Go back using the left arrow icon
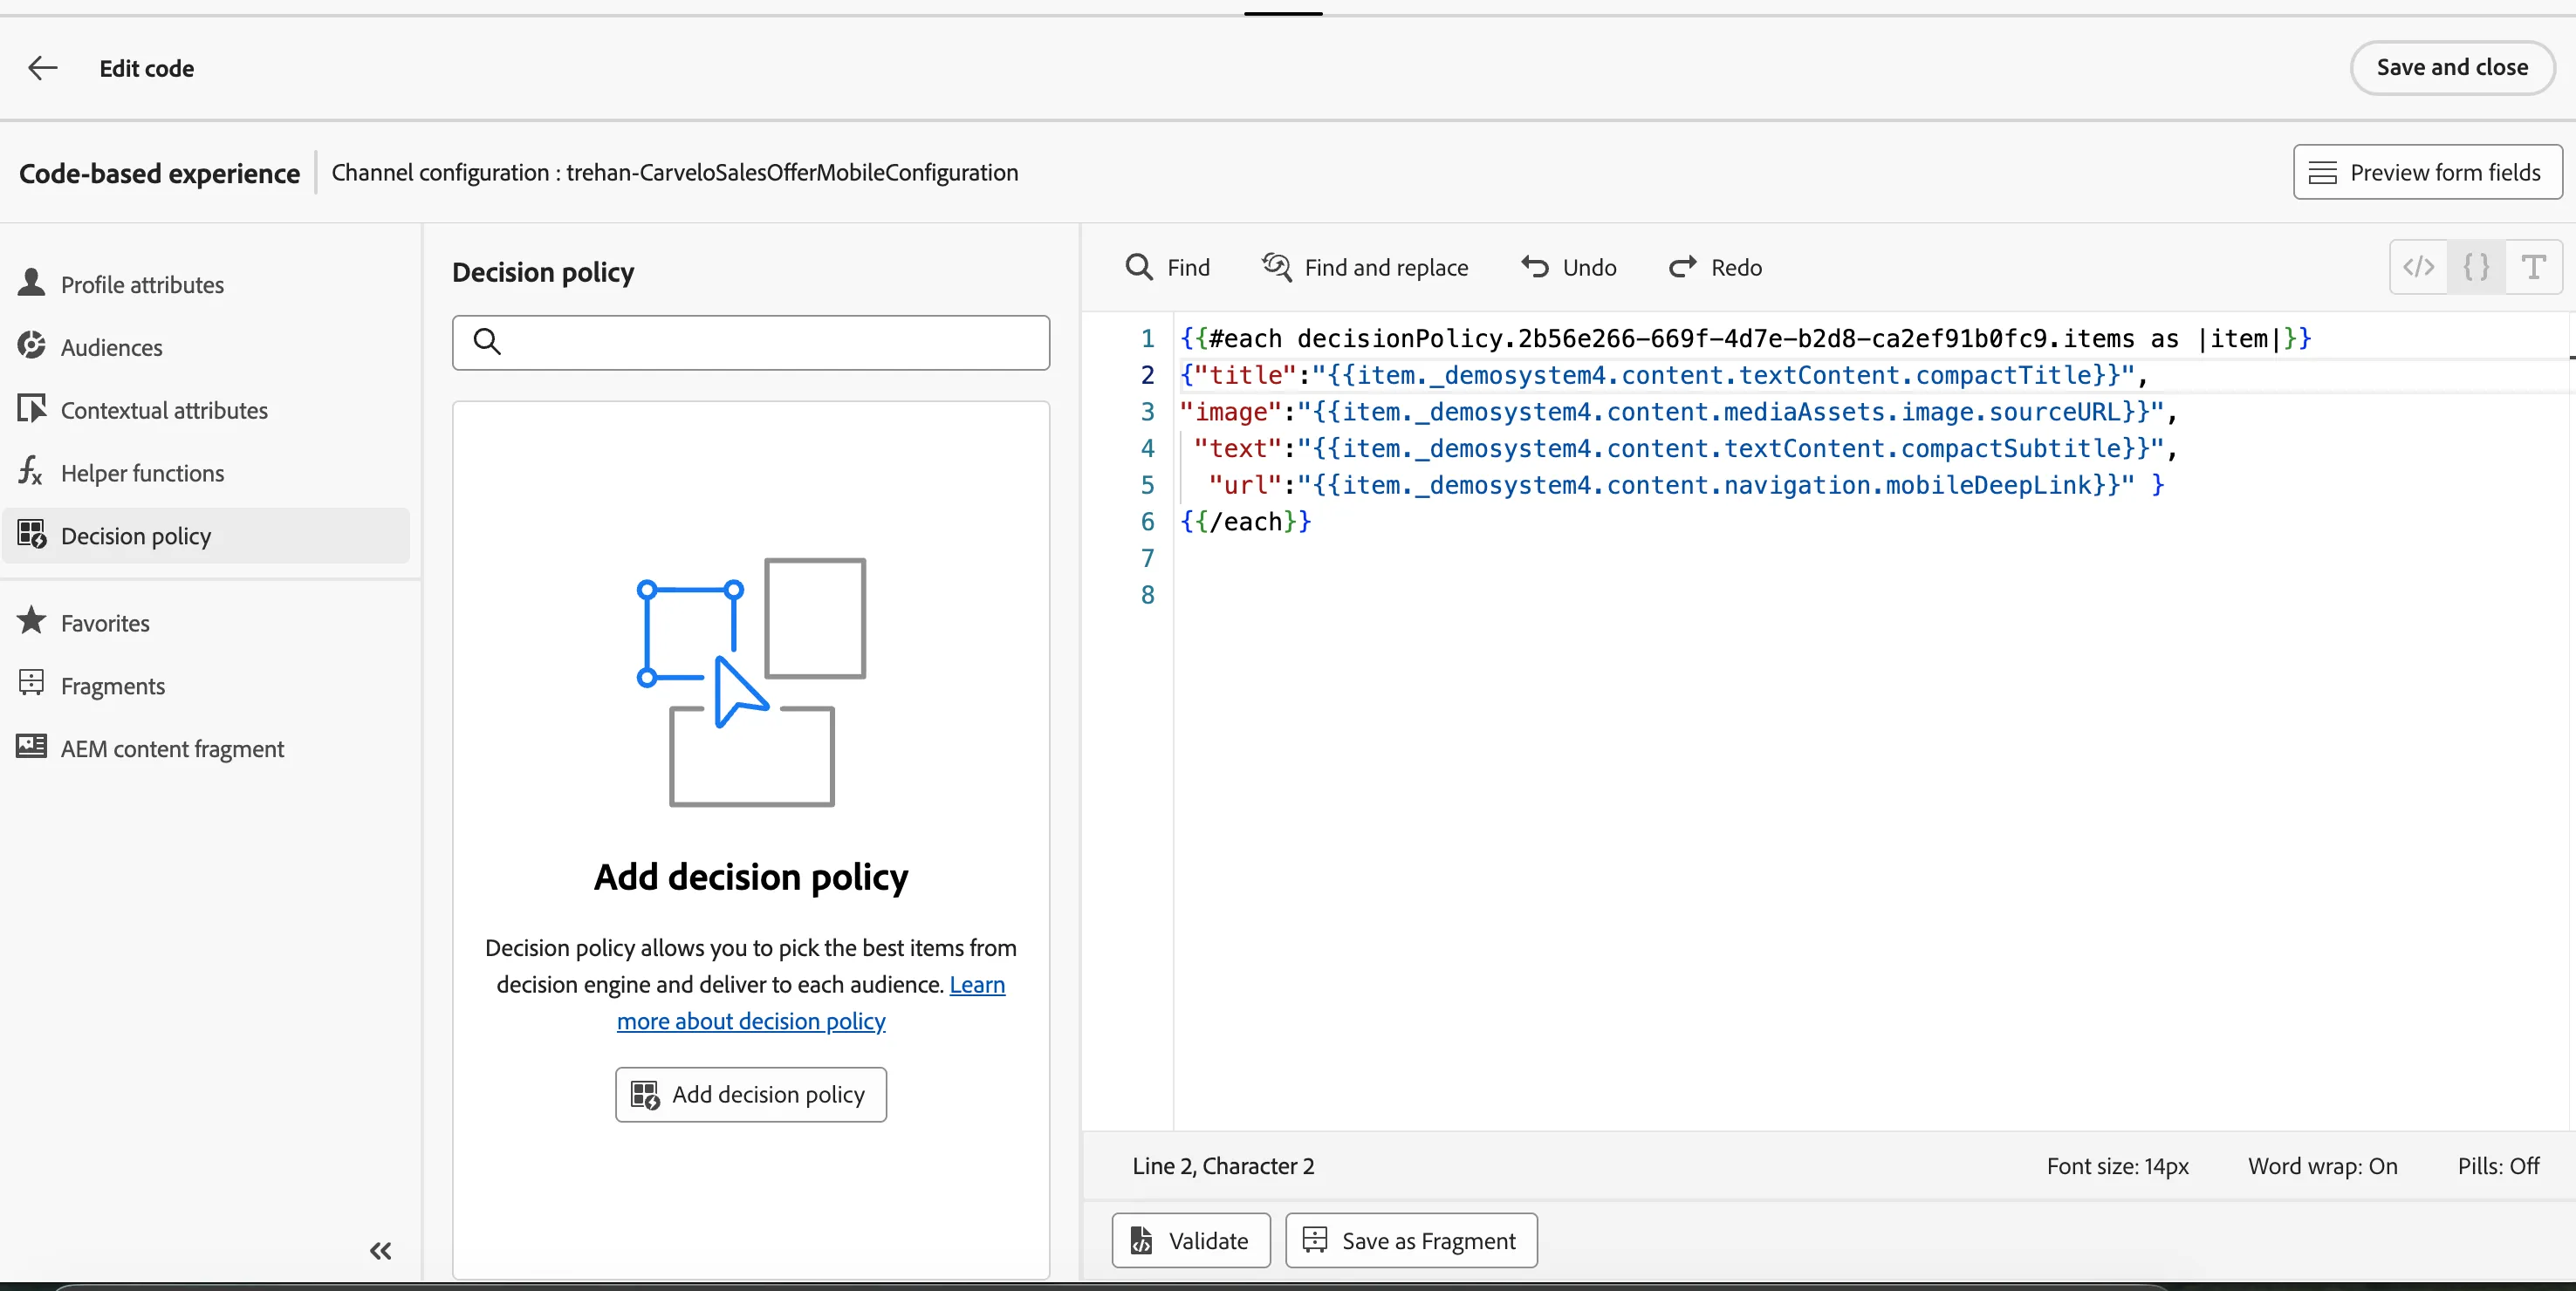This screenshot has height=1291, width=2576. (x=43, y=68)
